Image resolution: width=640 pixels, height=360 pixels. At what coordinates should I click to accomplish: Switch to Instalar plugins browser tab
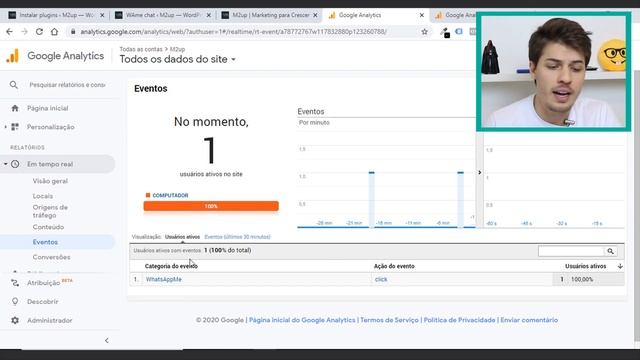tap(56, 15)
